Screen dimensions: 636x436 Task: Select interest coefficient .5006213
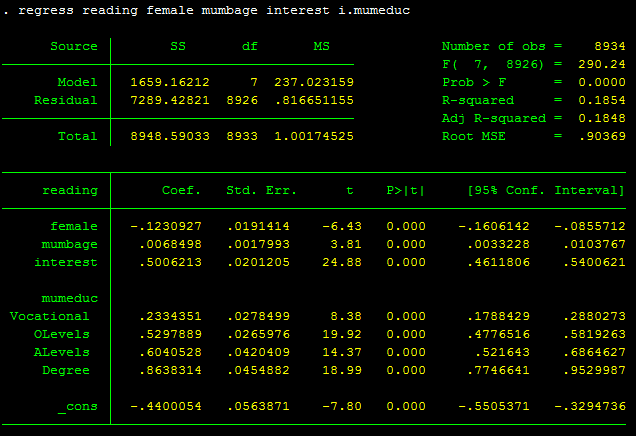click(x=170, y=262)
